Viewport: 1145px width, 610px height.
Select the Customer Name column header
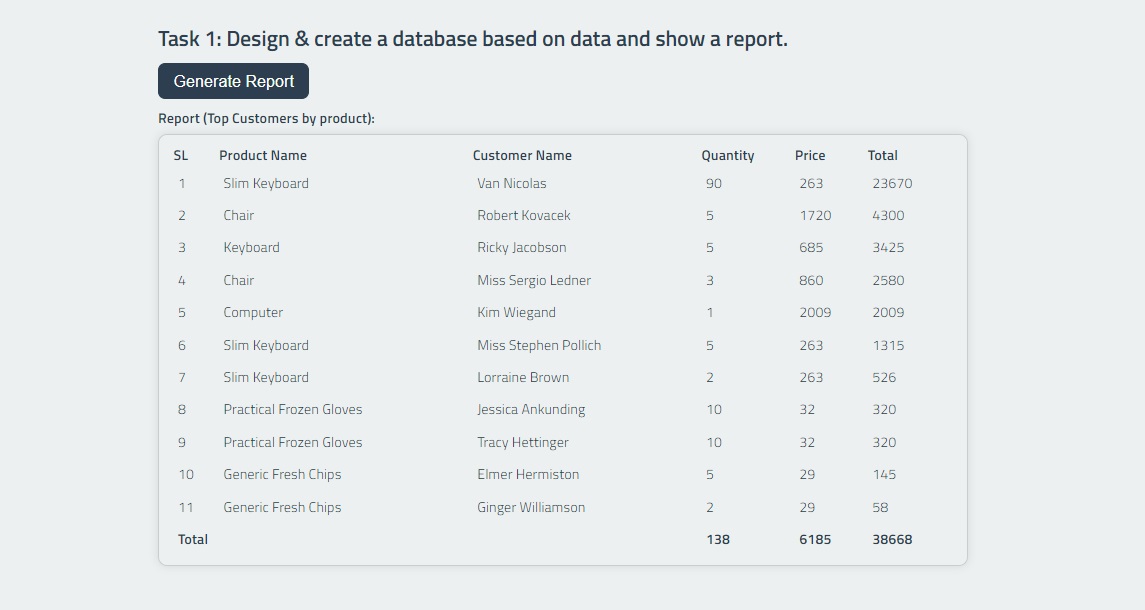coord(522,155)
